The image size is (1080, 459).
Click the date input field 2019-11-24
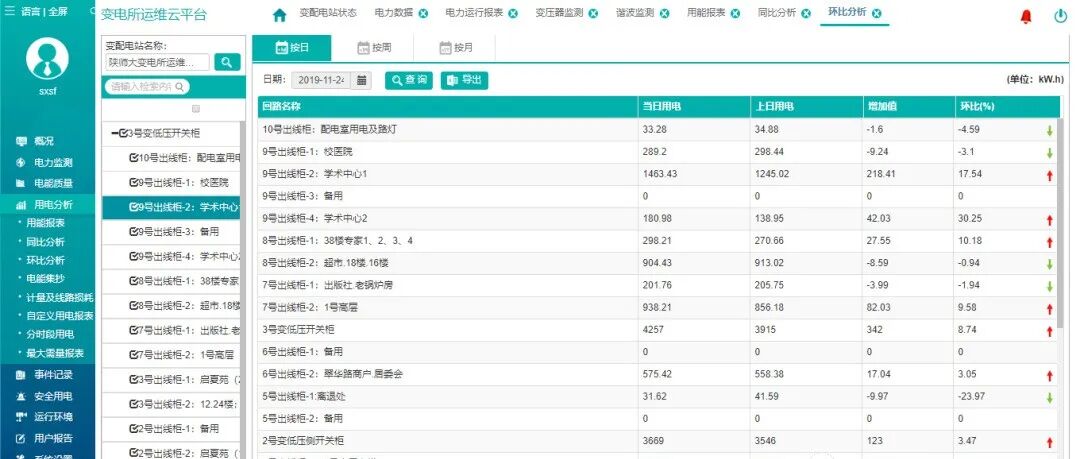tap(321, 80)
